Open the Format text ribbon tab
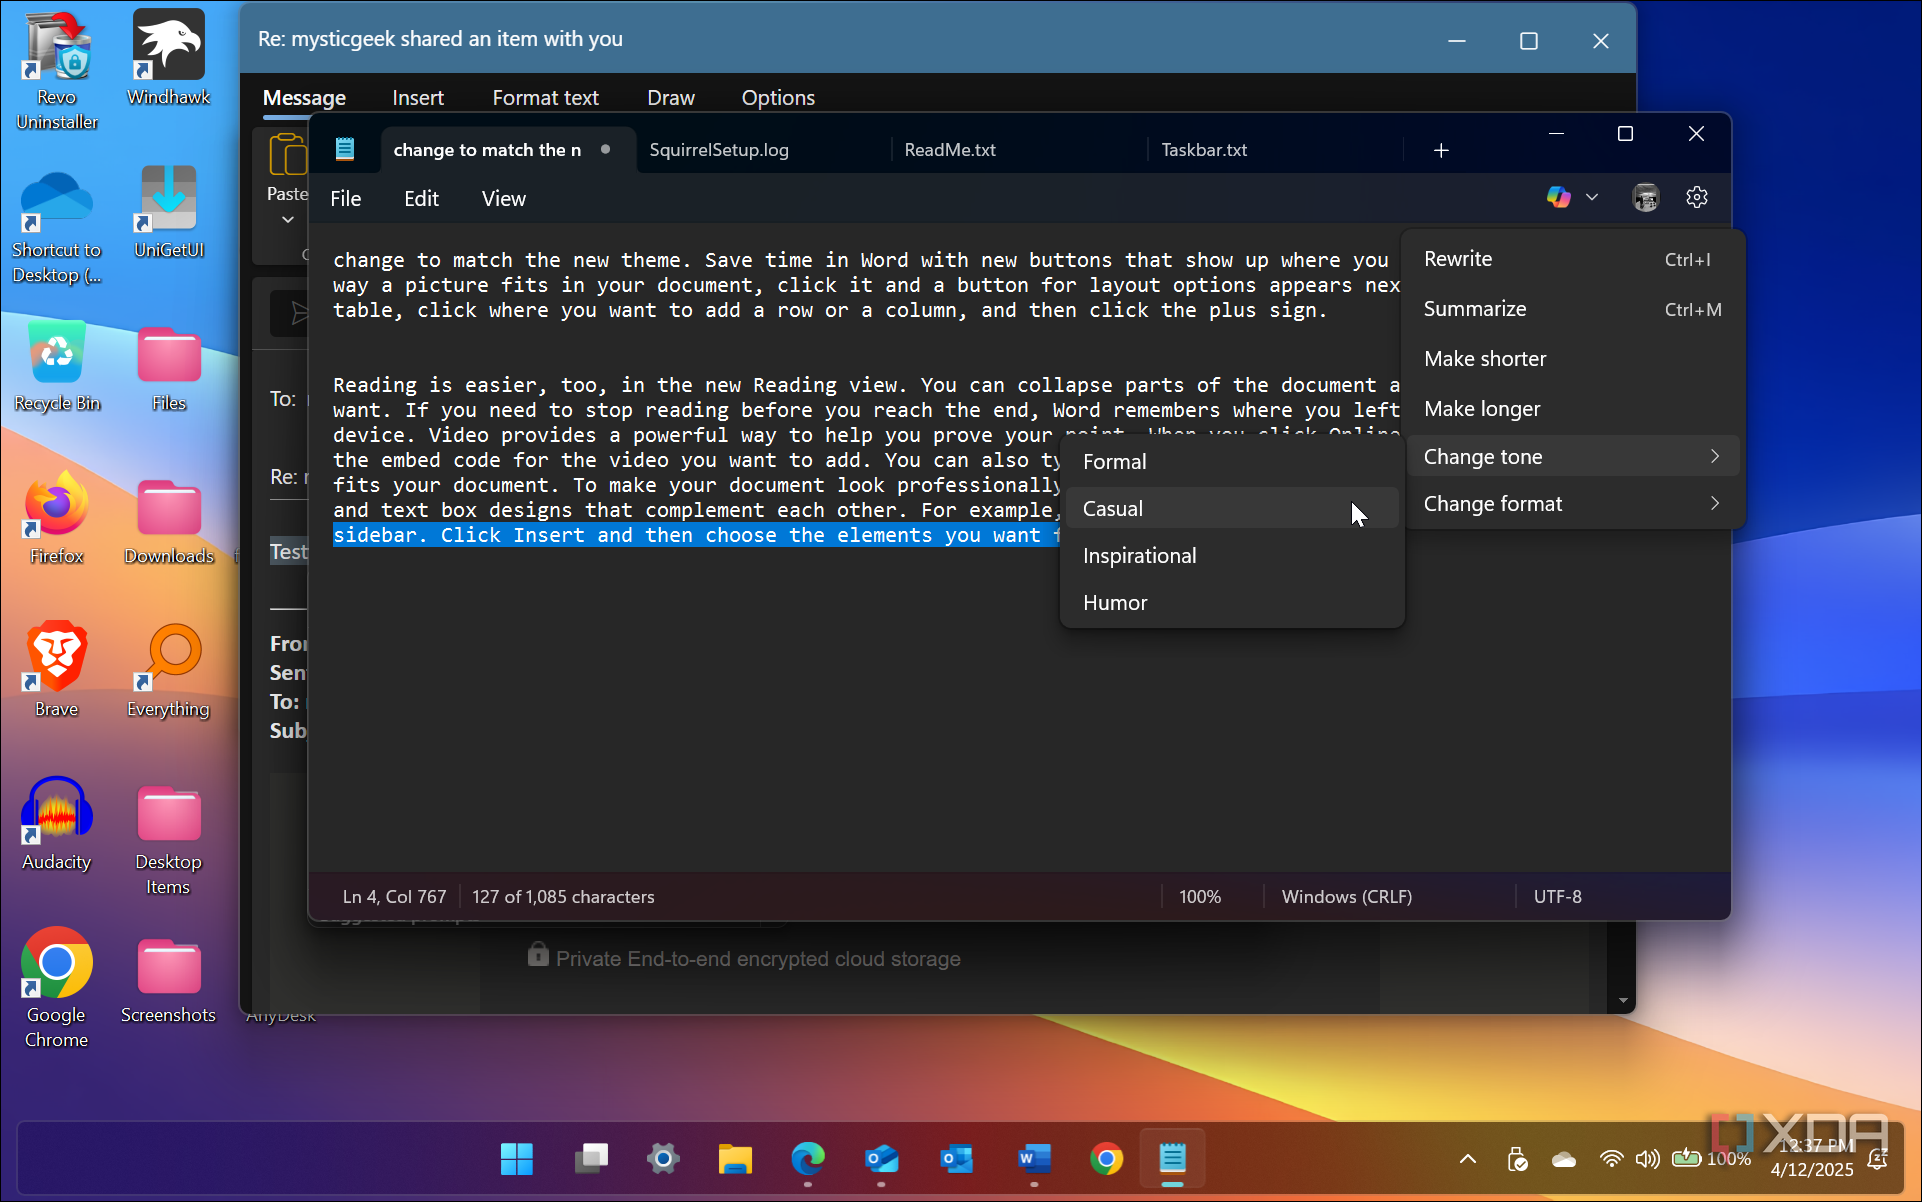The height and width of the screenshot is (1202, 1922). coord(545,98)
